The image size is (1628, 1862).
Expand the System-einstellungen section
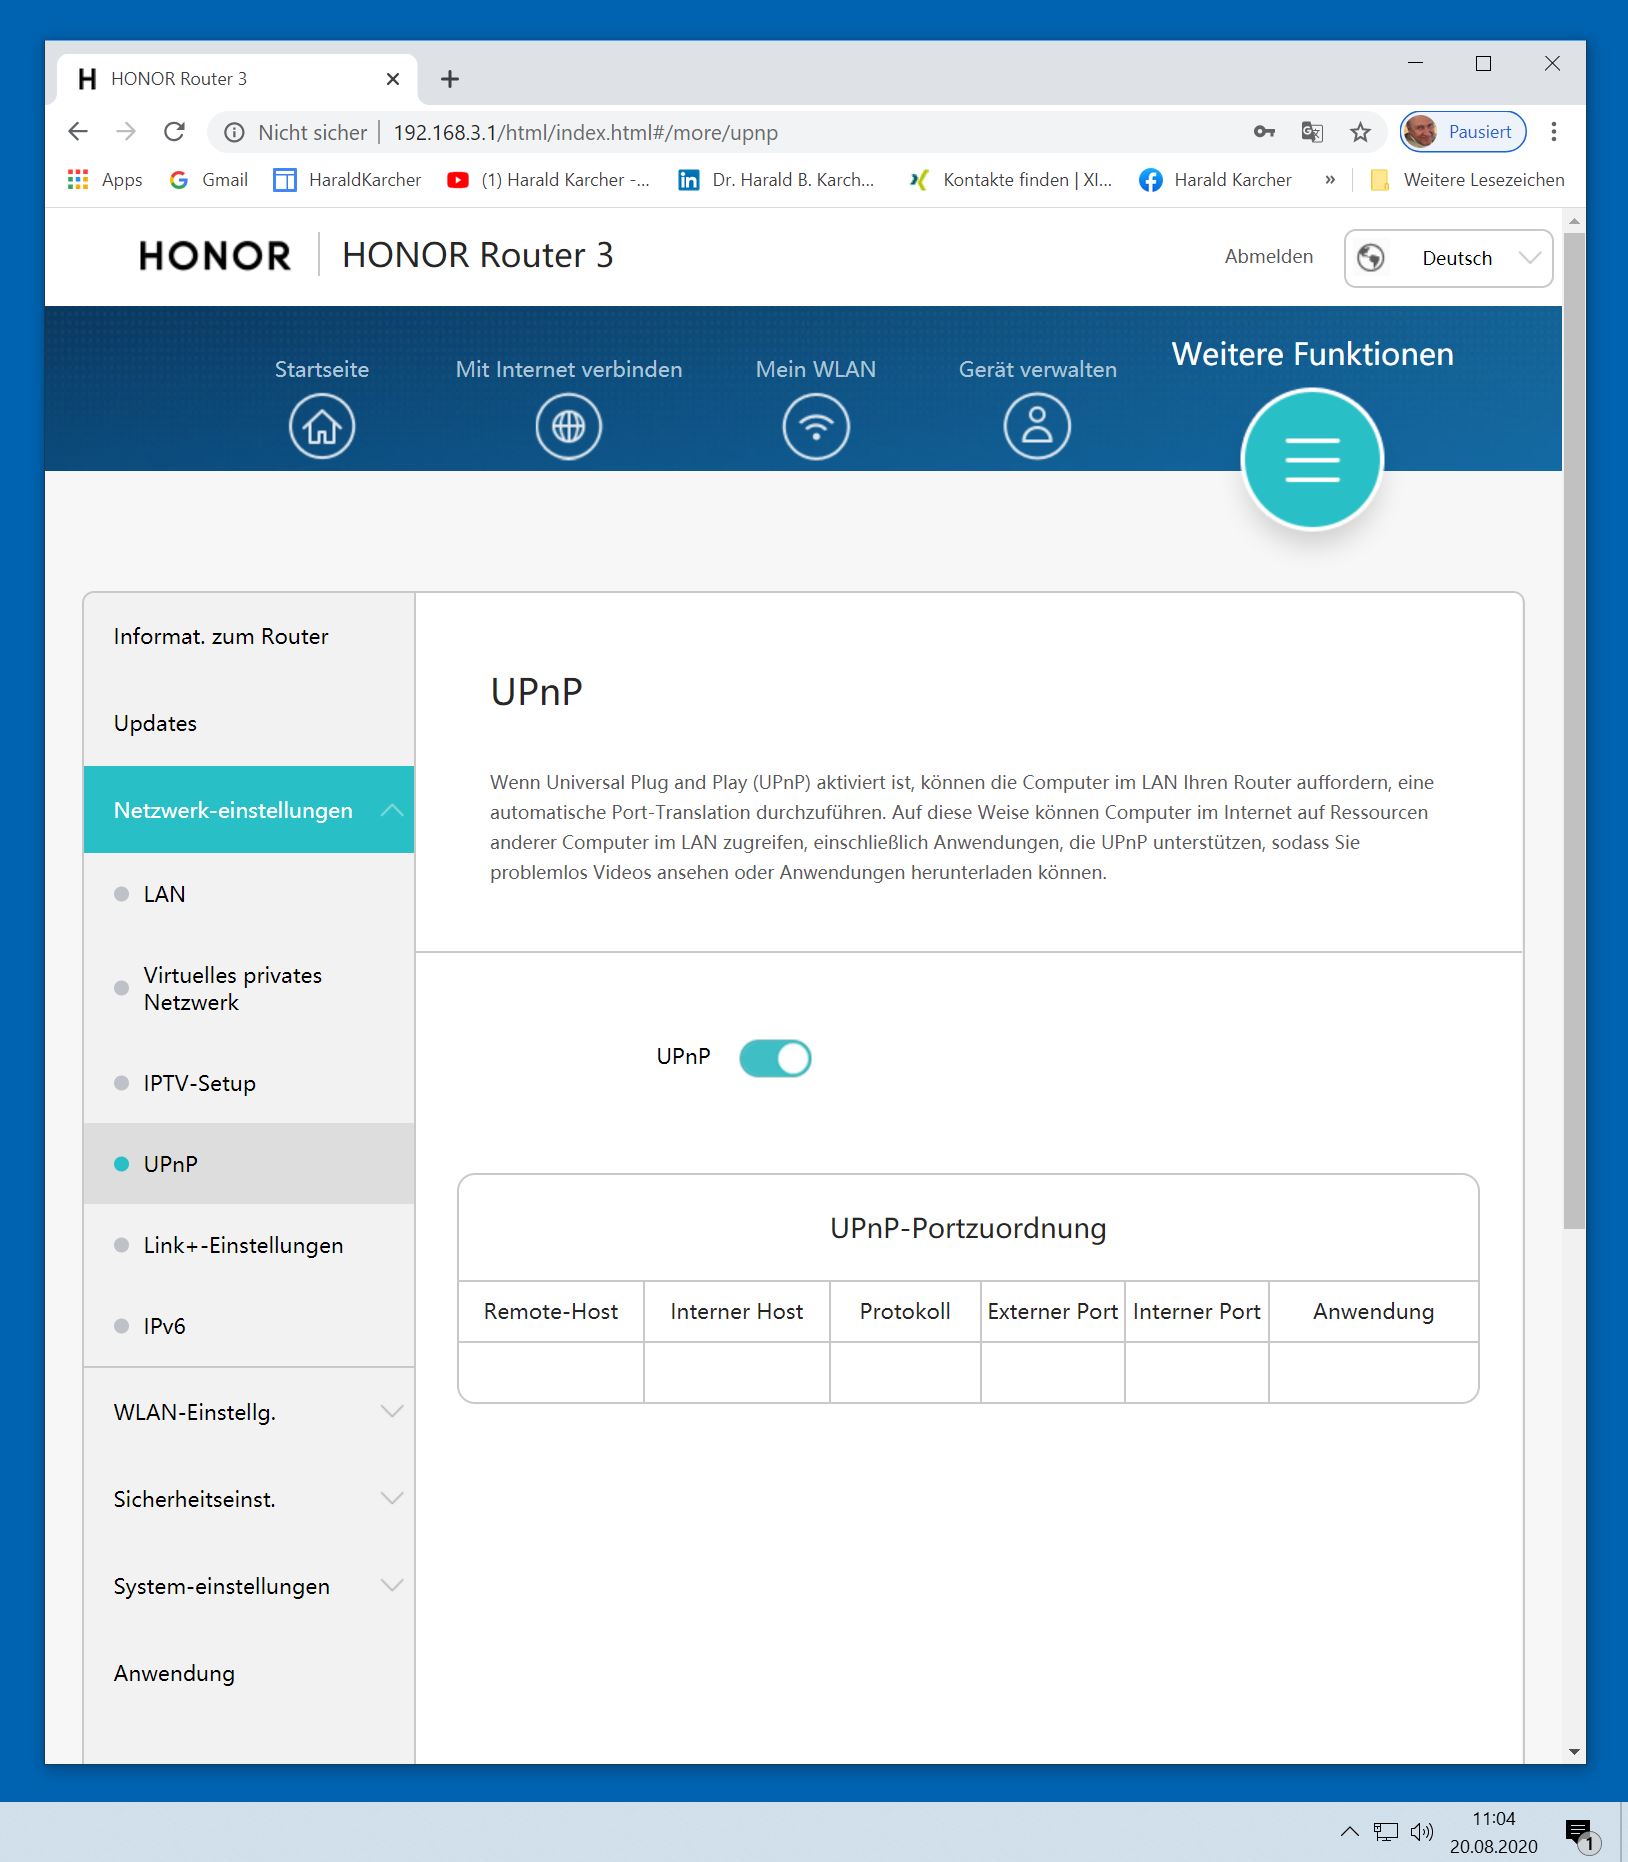tap(249, 1586)
